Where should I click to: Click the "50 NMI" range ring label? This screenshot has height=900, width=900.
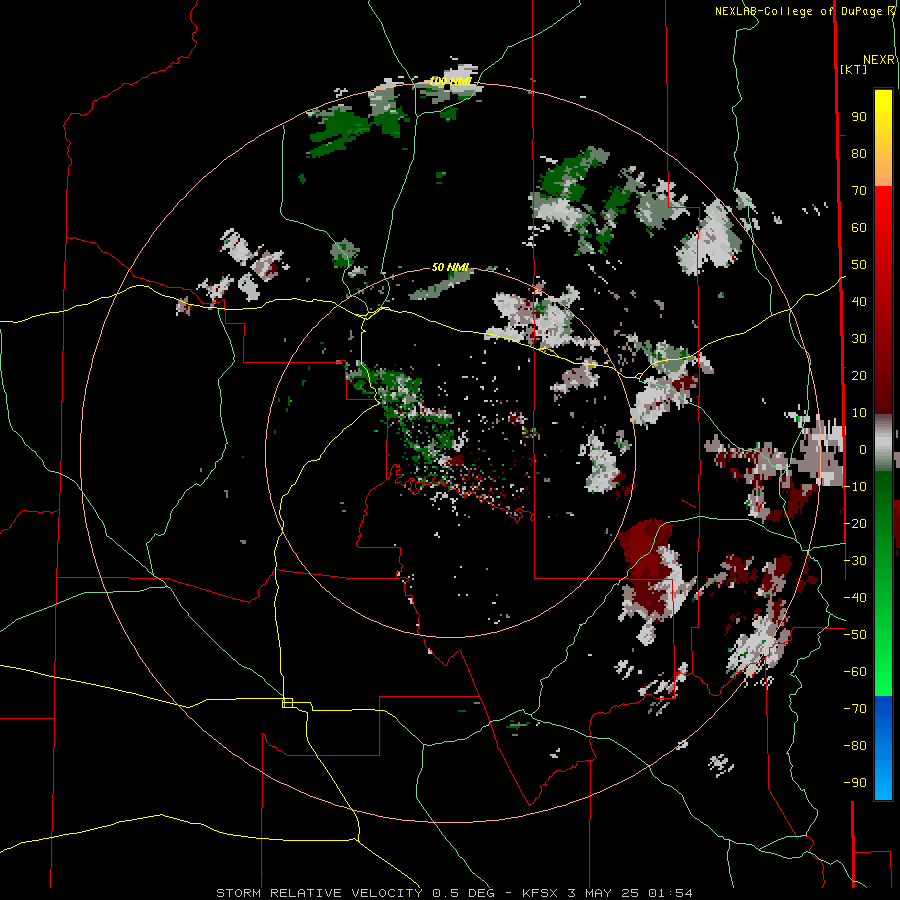click(x=451, y=267)
